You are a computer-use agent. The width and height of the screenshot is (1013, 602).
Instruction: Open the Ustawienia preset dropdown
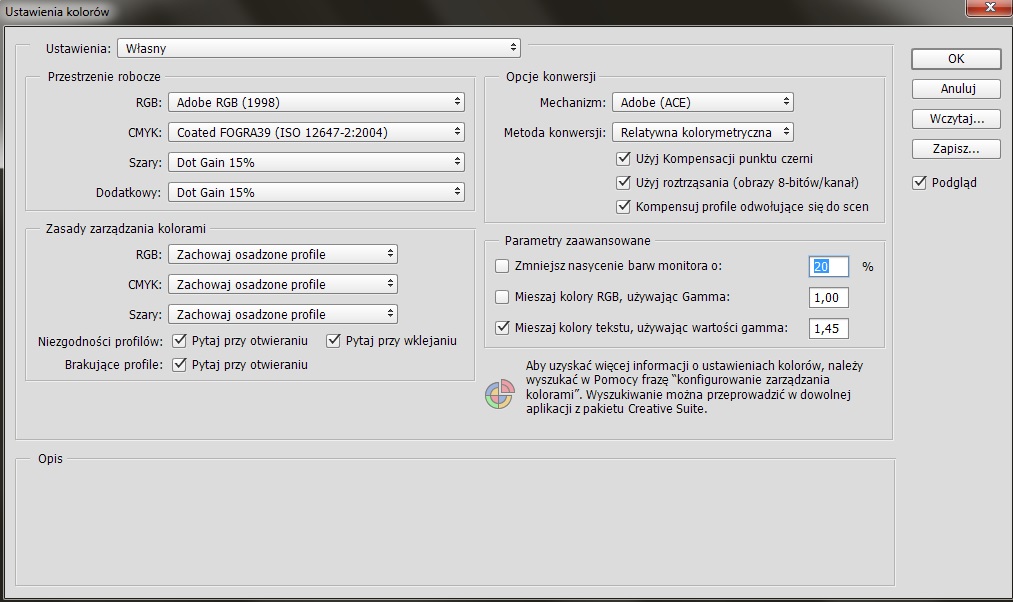tap(319, 47)
